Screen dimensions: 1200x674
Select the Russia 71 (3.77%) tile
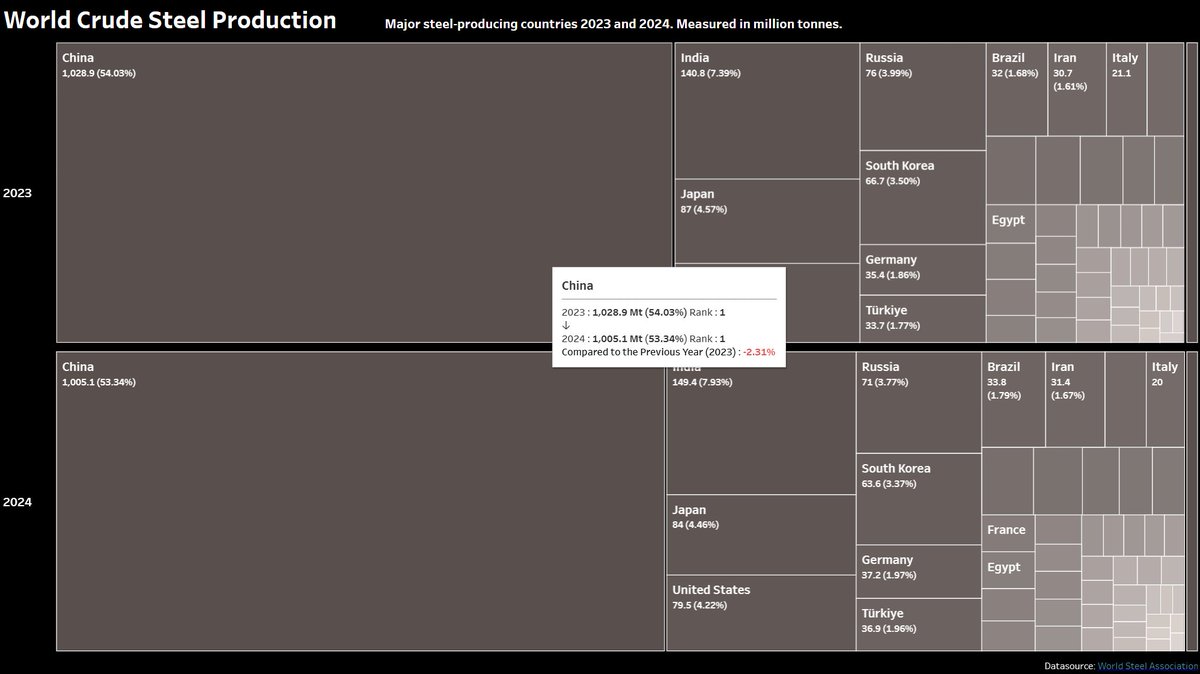tap(918, 402)
